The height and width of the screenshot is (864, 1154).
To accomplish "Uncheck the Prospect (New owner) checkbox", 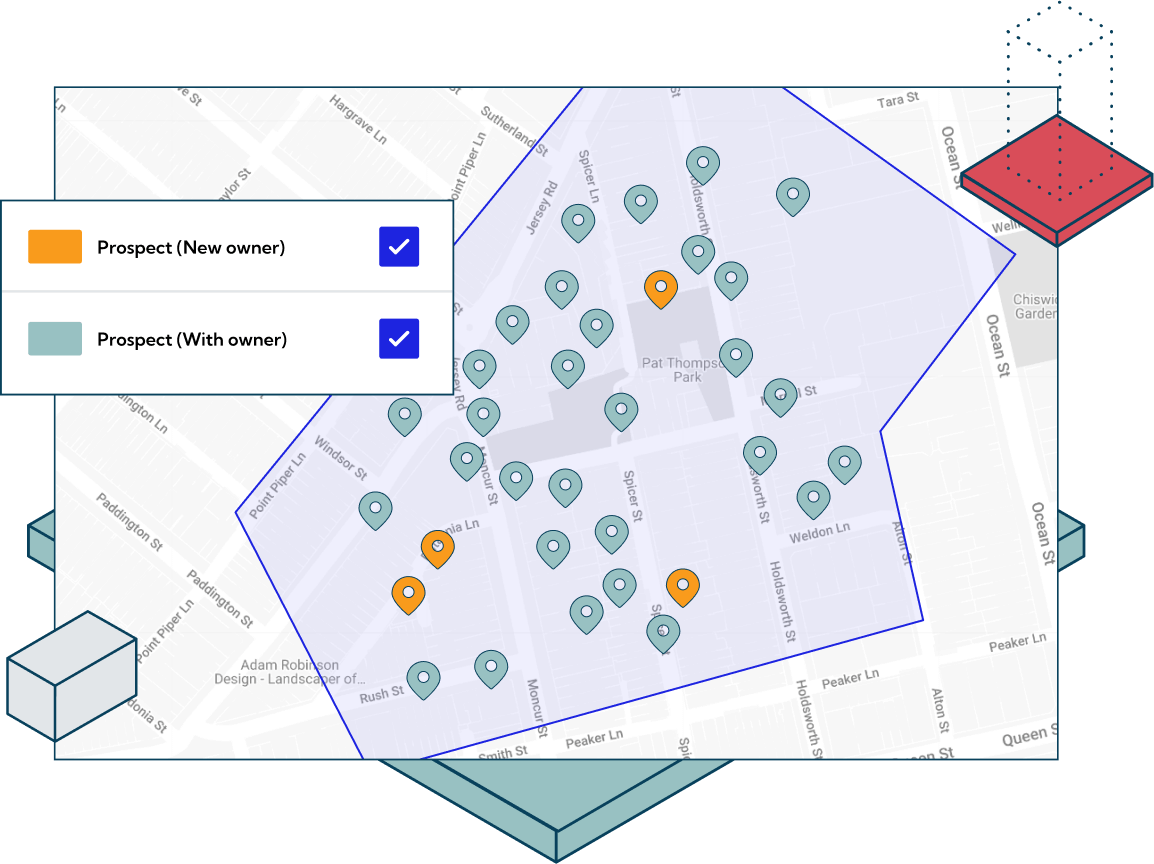I will pyautogui.click(x=399, y=247).
